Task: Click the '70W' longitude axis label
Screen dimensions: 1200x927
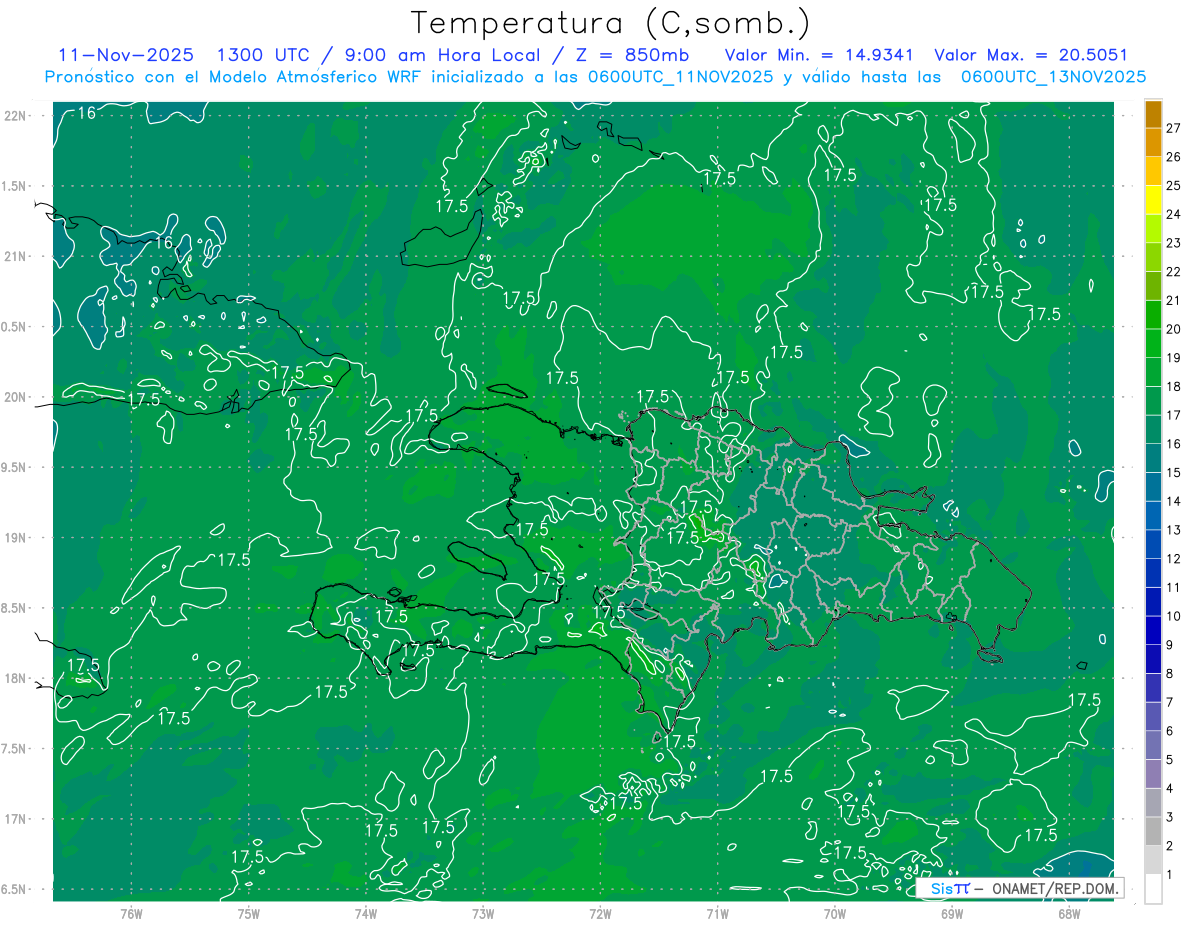Action: click(x=835, y=913)
